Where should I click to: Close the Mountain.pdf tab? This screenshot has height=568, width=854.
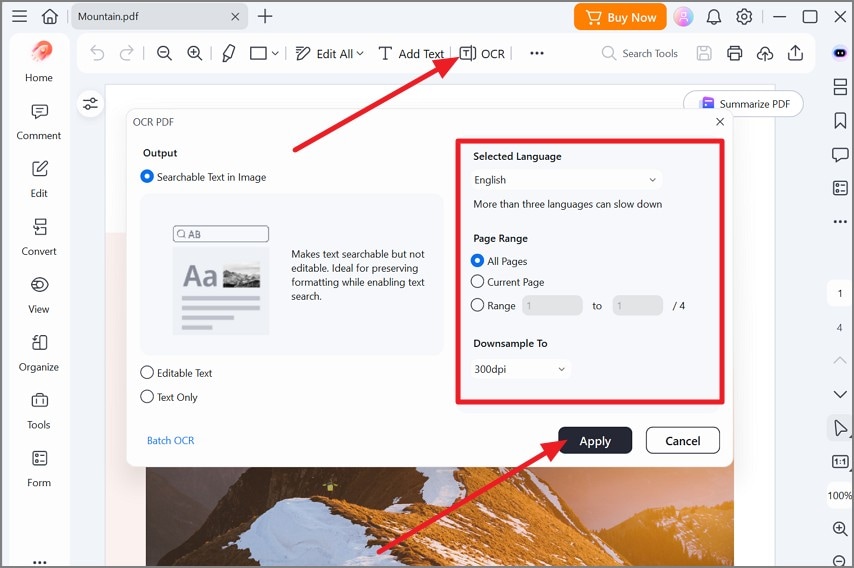click(x=235, y=17)
